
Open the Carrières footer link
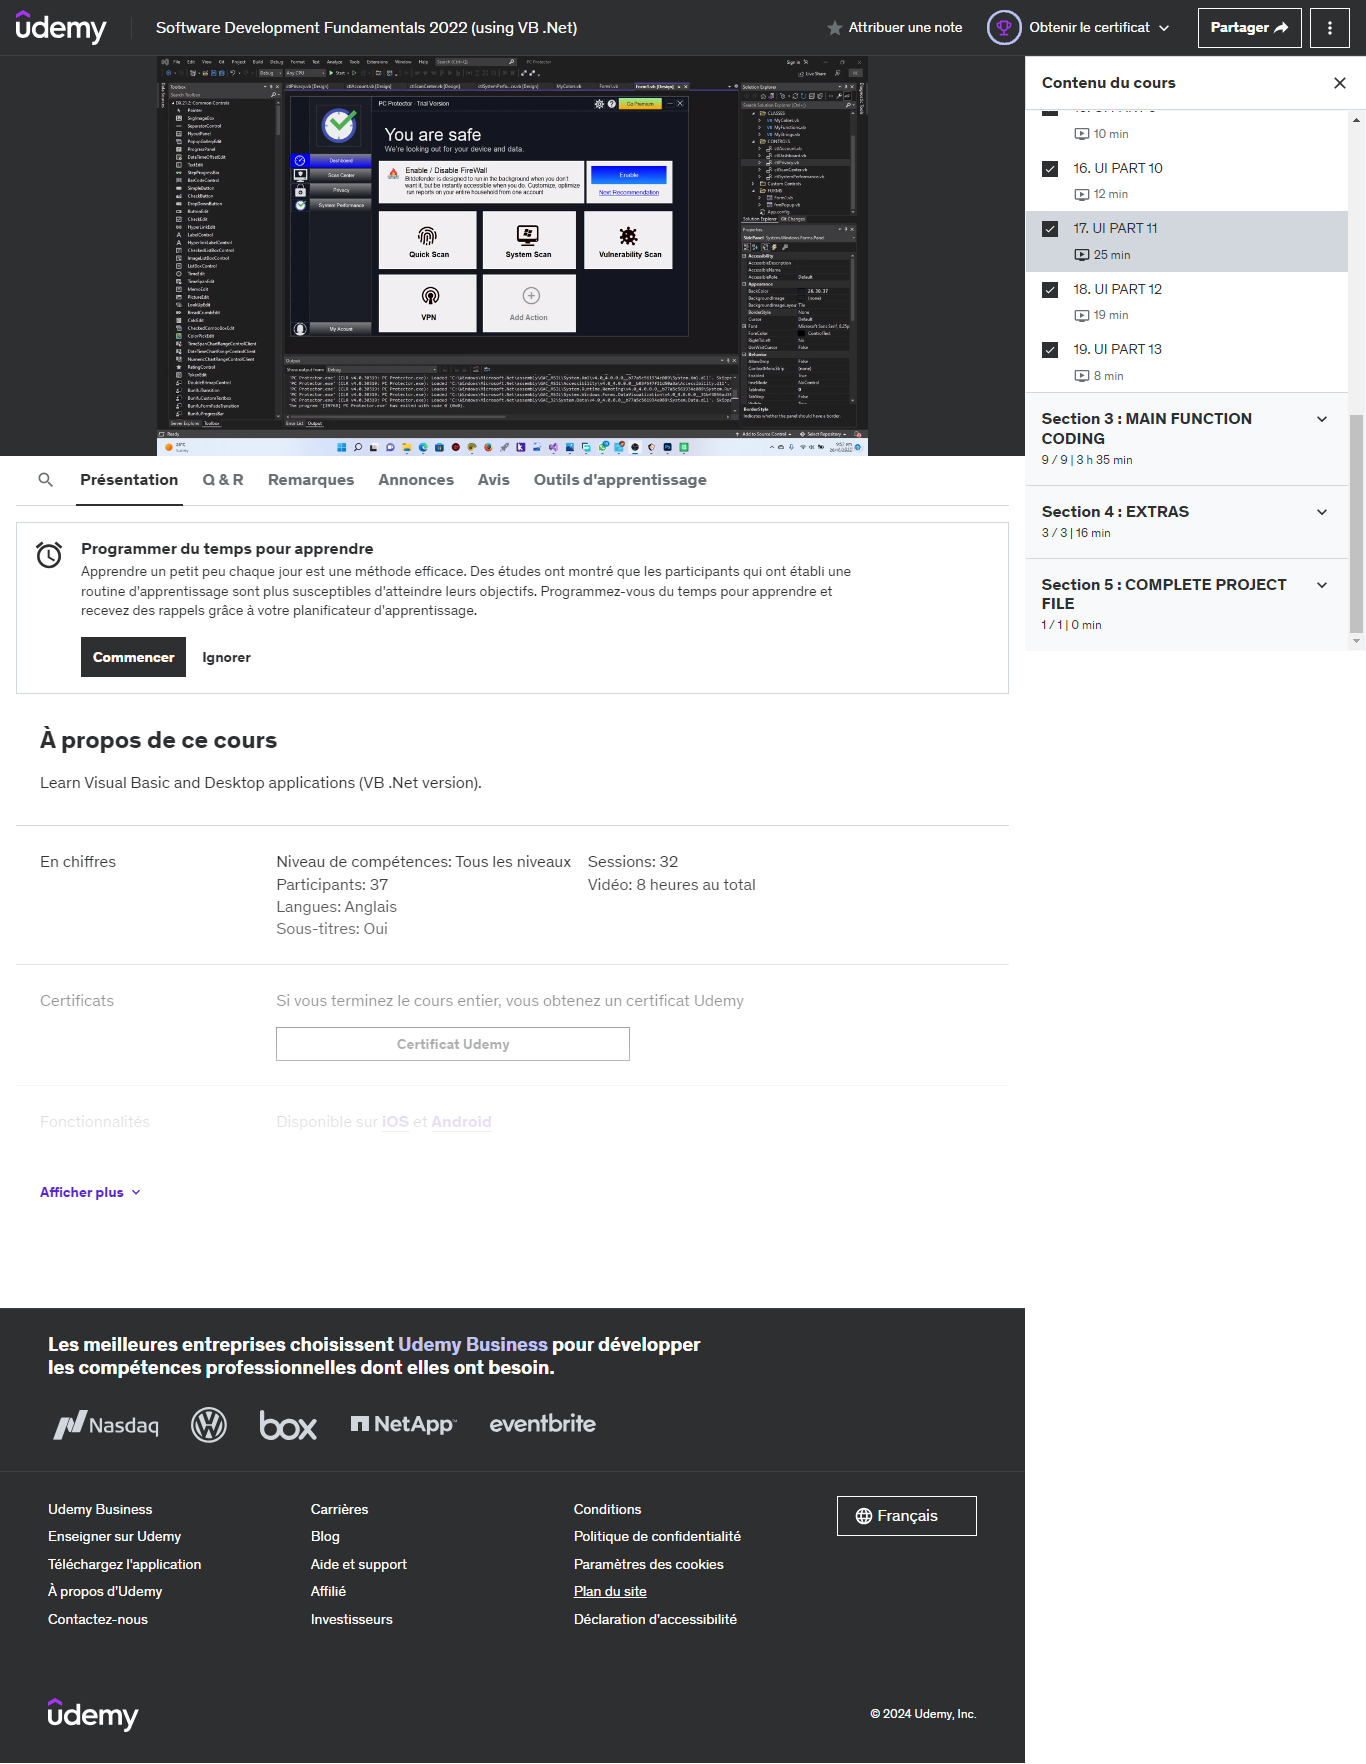339,1509
